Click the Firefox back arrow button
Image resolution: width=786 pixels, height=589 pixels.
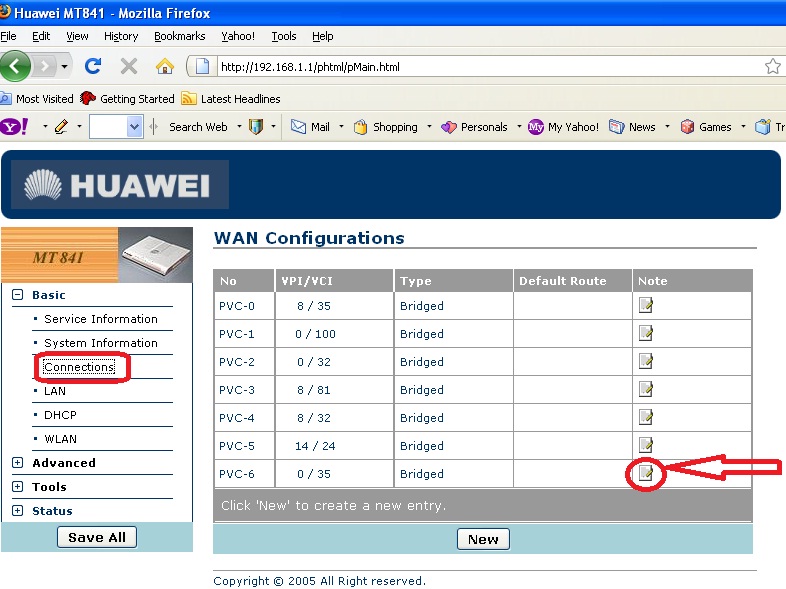15,66
